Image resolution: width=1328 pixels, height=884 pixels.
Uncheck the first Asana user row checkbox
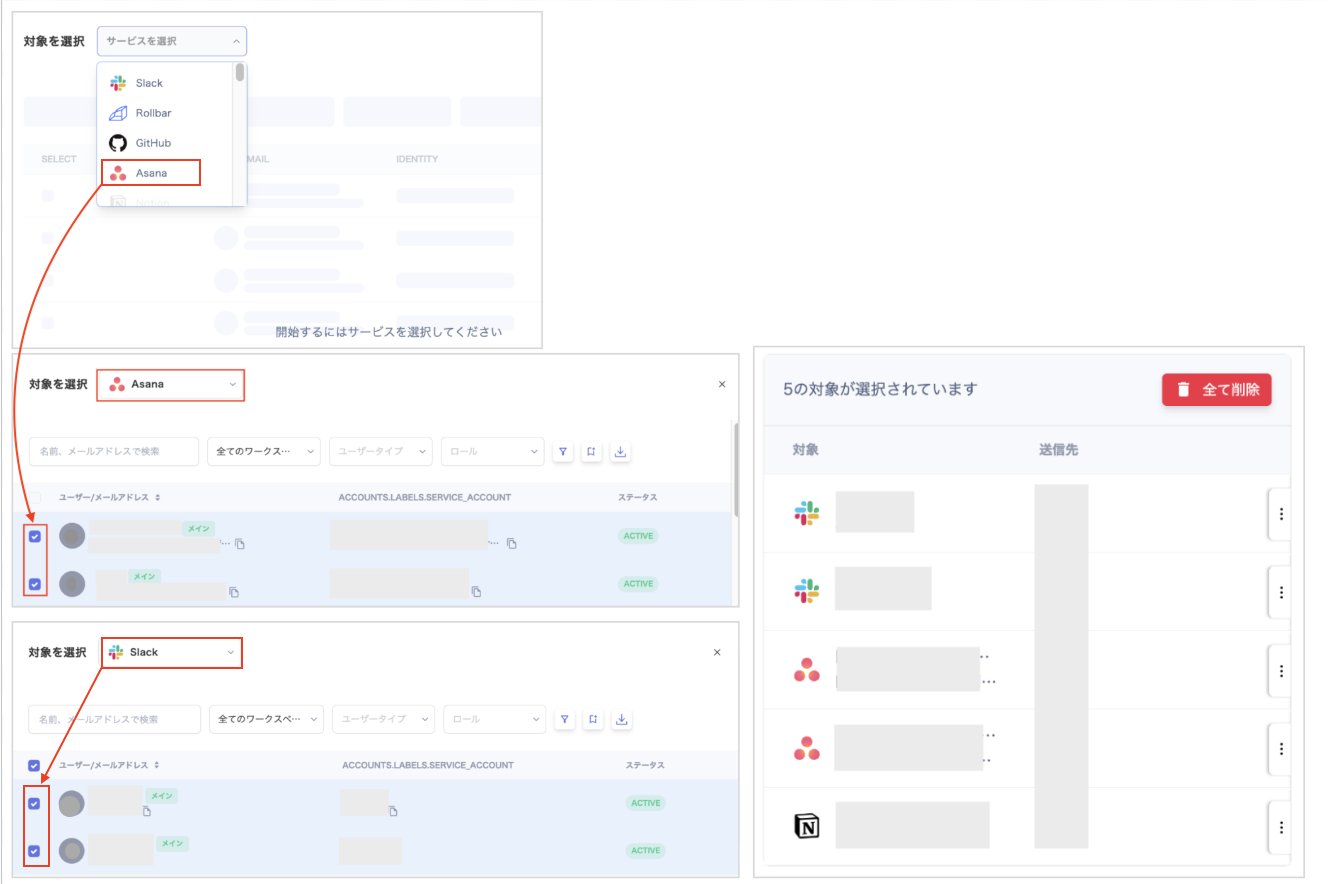pos(35,536)
